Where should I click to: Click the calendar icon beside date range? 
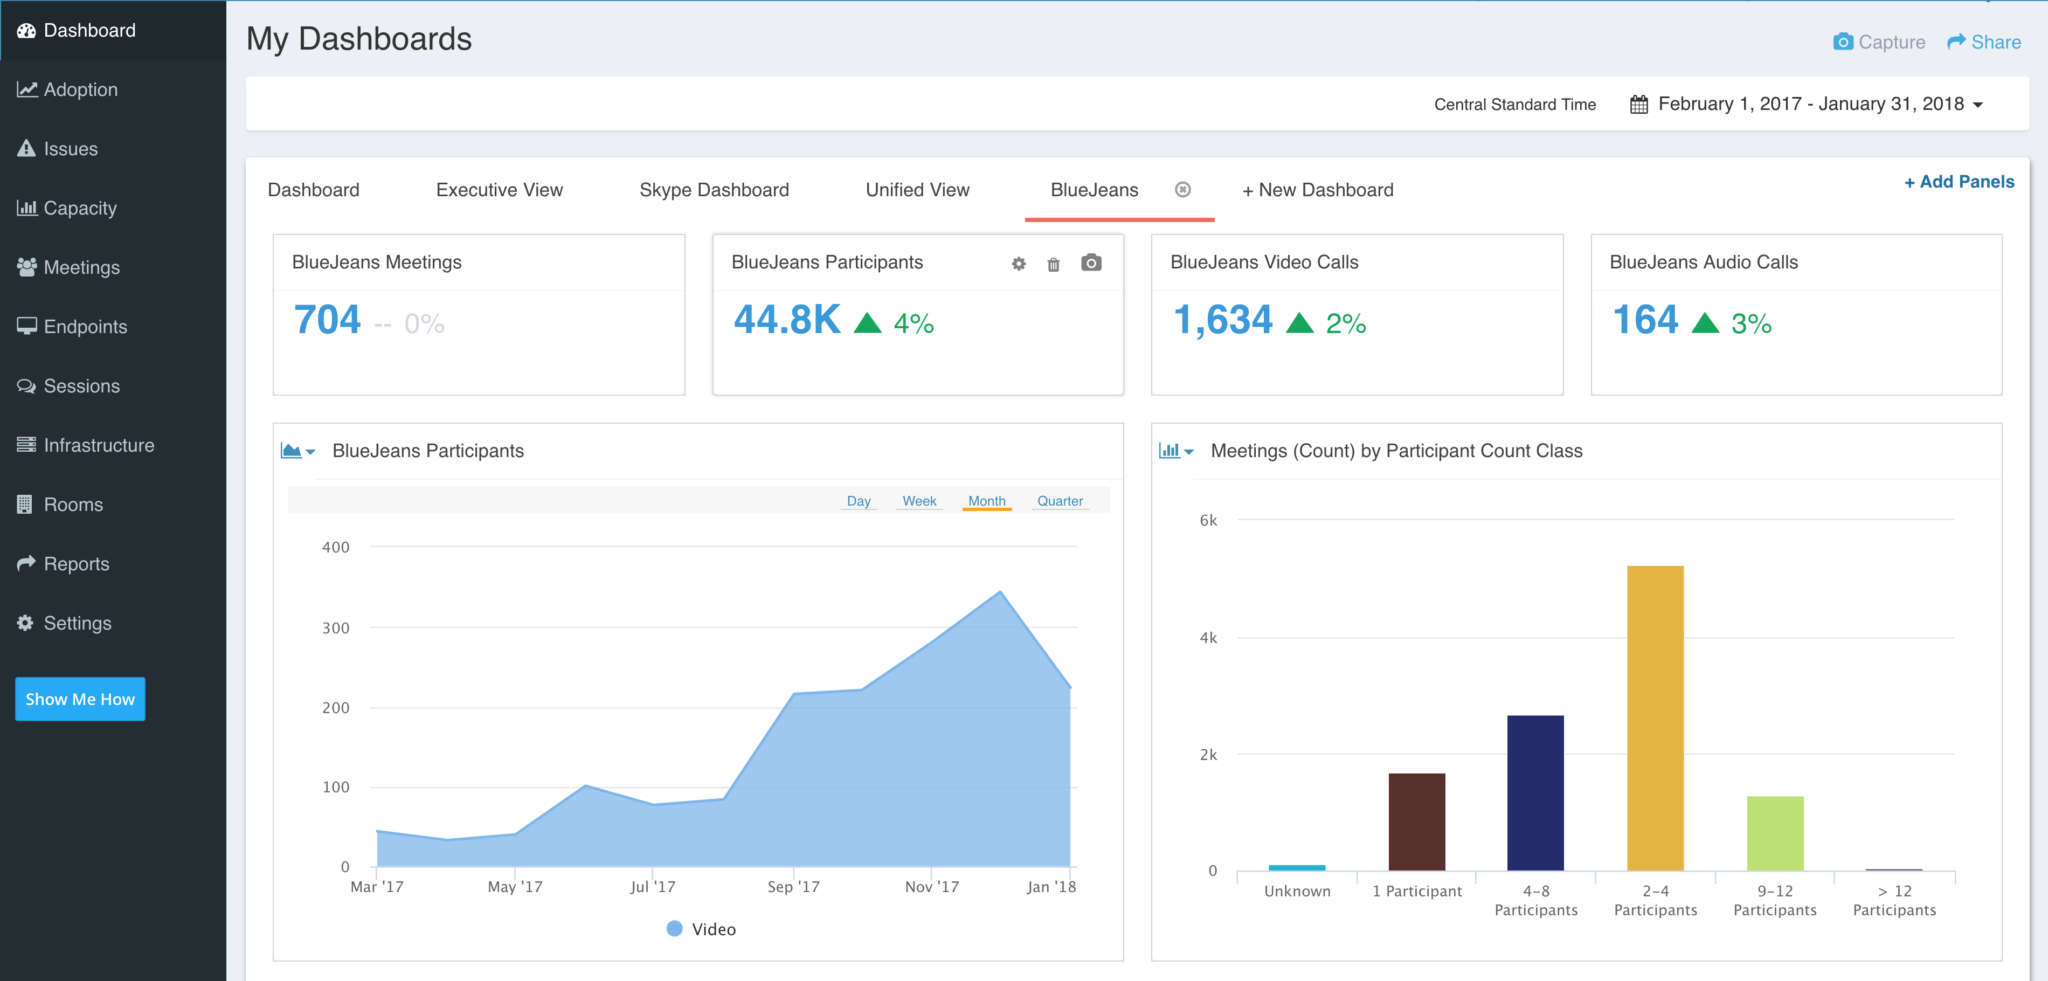pyautogui.click(x=1639, y=104)
